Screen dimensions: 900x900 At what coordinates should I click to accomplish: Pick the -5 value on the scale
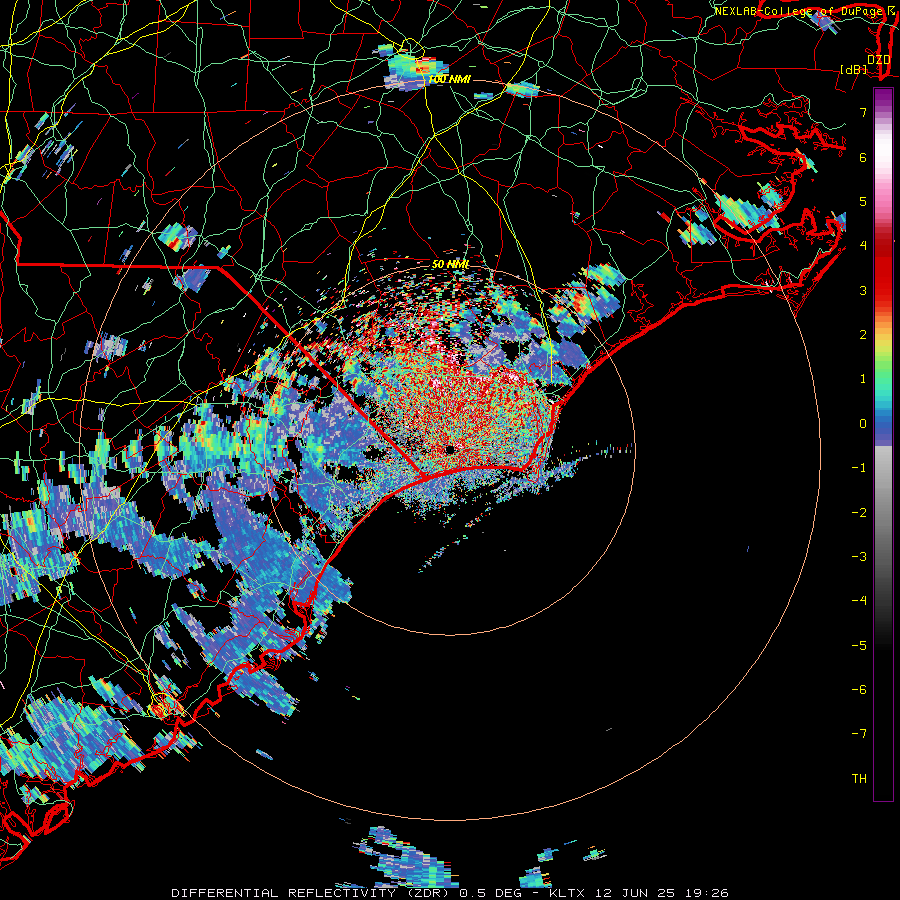859,646
